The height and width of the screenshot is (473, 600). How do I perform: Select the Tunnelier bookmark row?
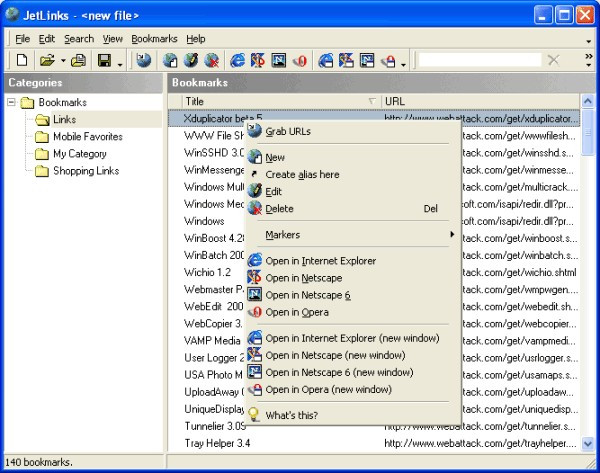pos(374,426)
